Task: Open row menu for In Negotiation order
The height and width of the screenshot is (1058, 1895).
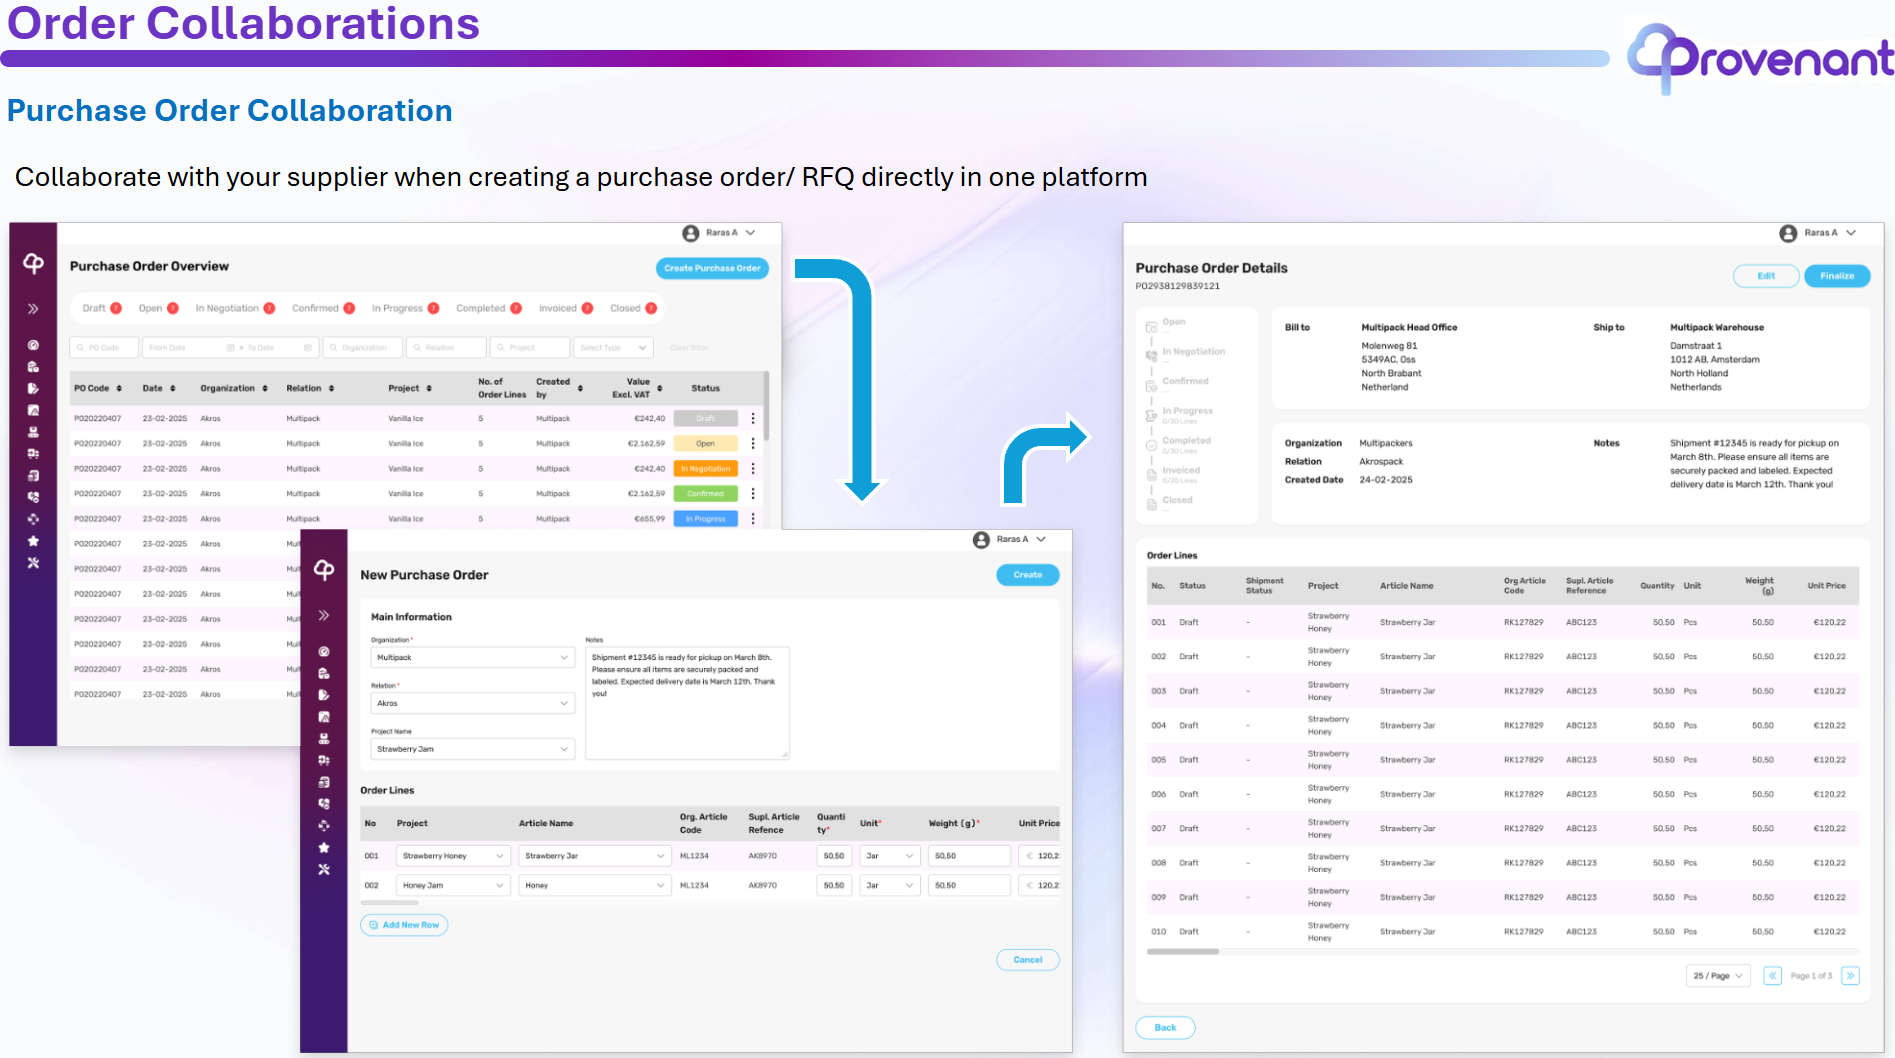Action: (753, 468)
